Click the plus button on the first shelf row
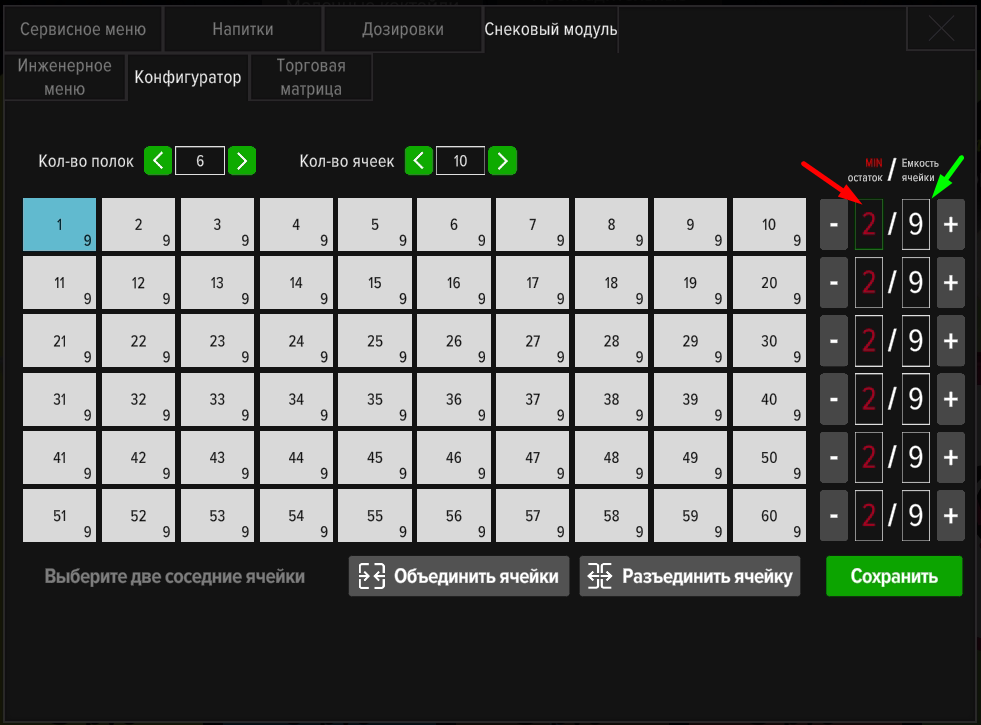Screen dimensions: 981x725 950,225
